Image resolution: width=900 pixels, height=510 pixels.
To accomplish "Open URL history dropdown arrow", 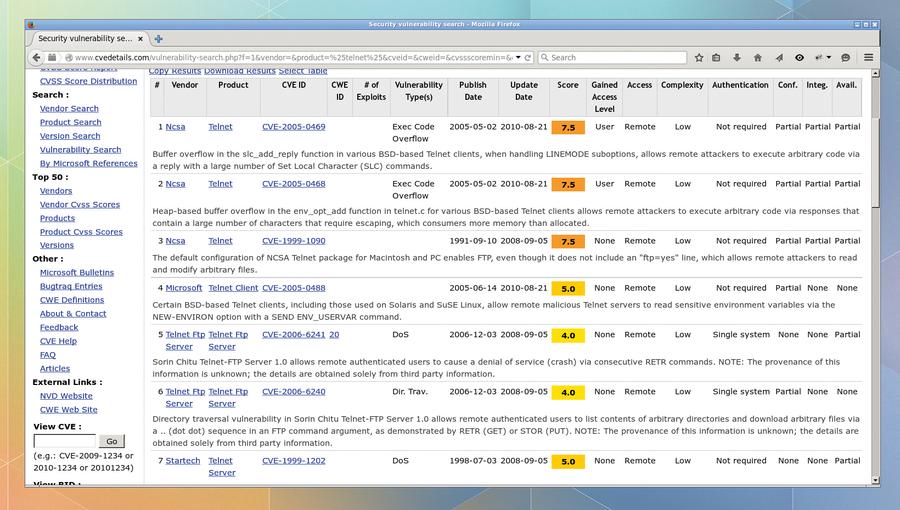I will click(x=518, y=57).
